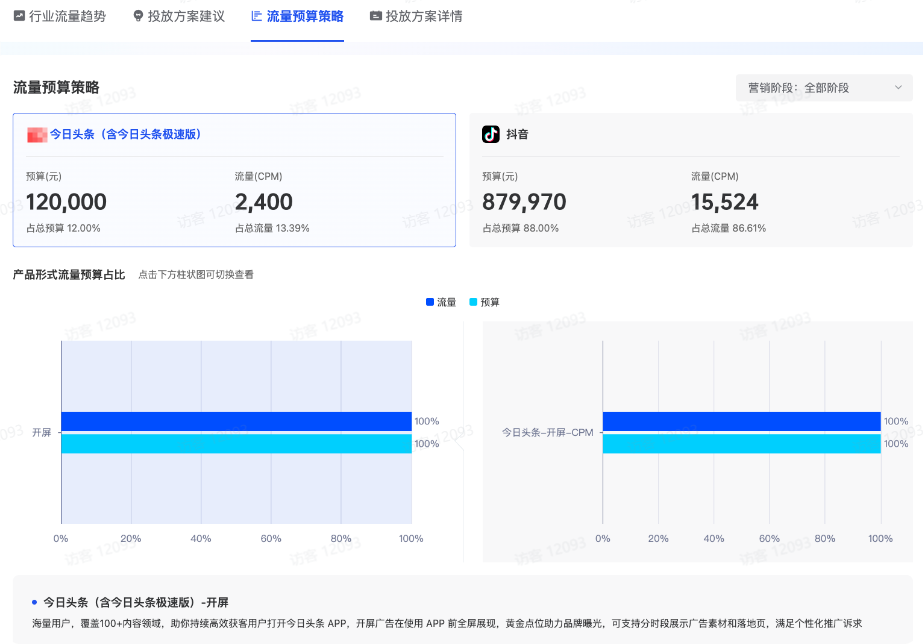Click 抖音 traffic value 15,524

pyautogui.click(x=725, y=202)
